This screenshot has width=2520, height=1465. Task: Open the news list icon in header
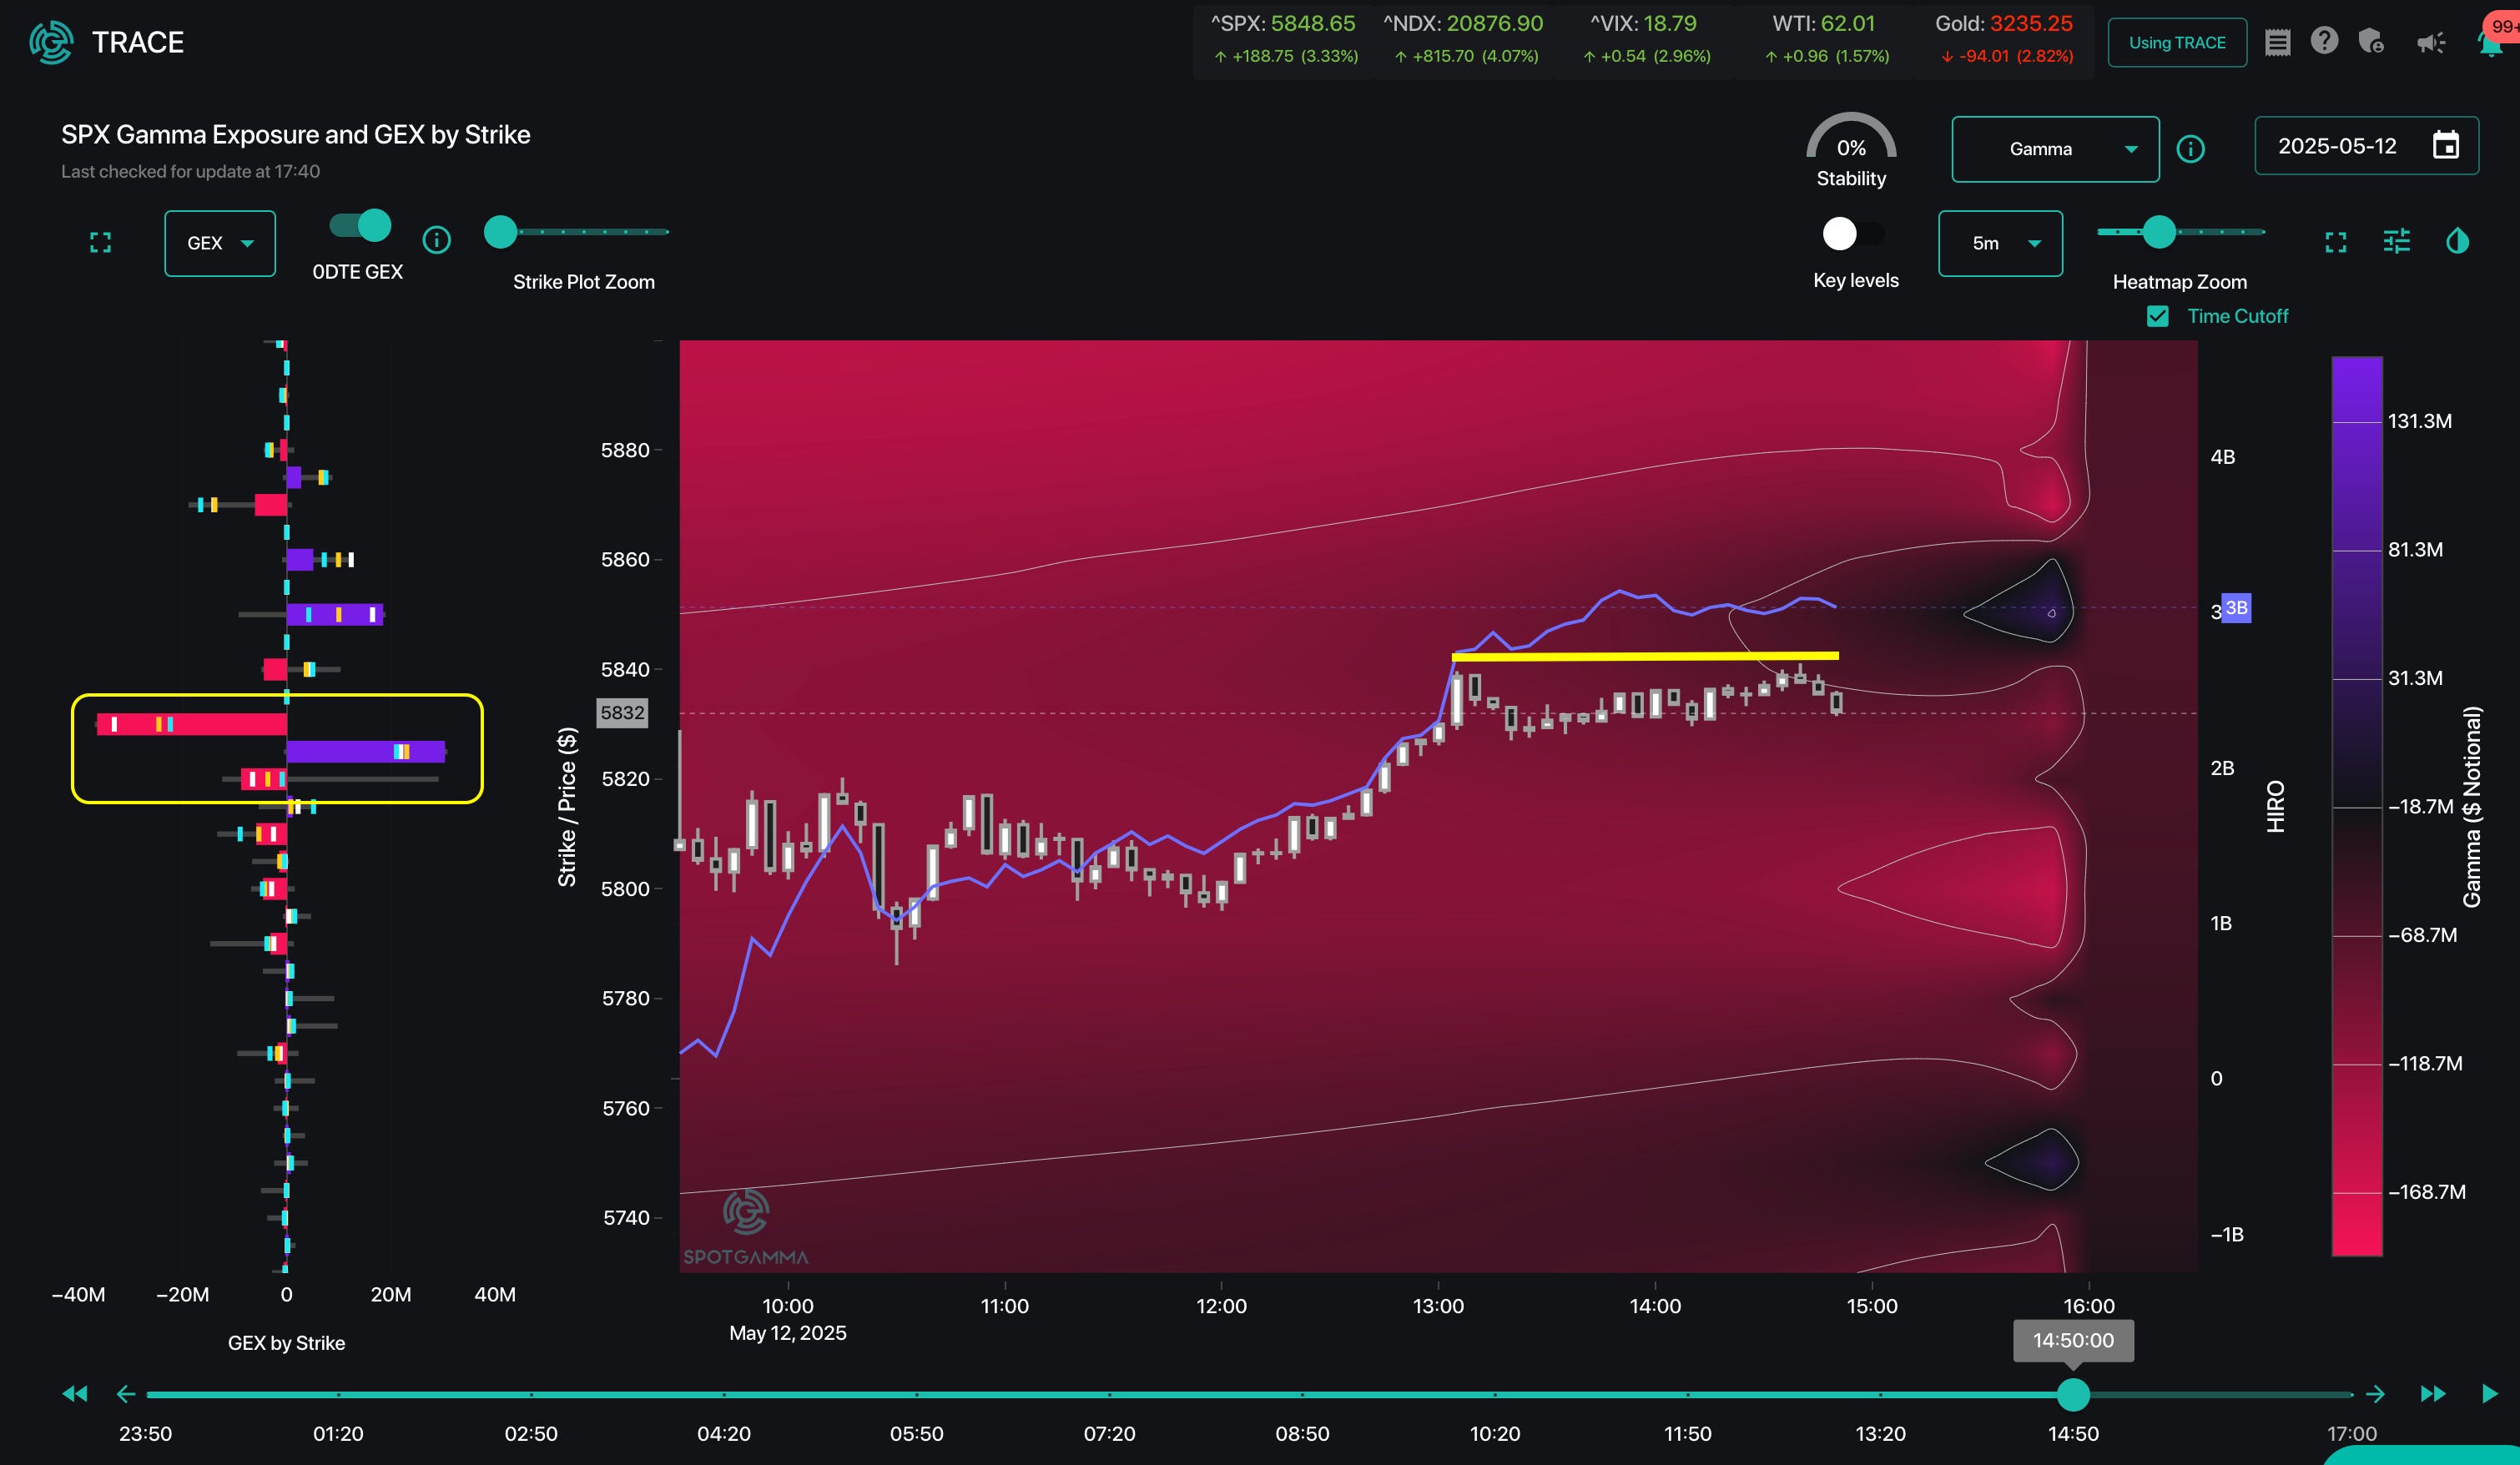coord(2277,42)
